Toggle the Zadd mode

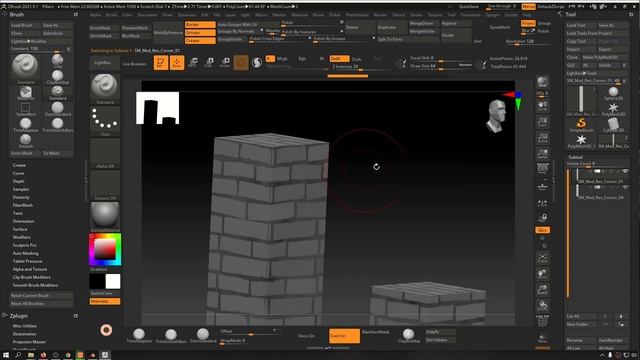click(x=339, y=59)
